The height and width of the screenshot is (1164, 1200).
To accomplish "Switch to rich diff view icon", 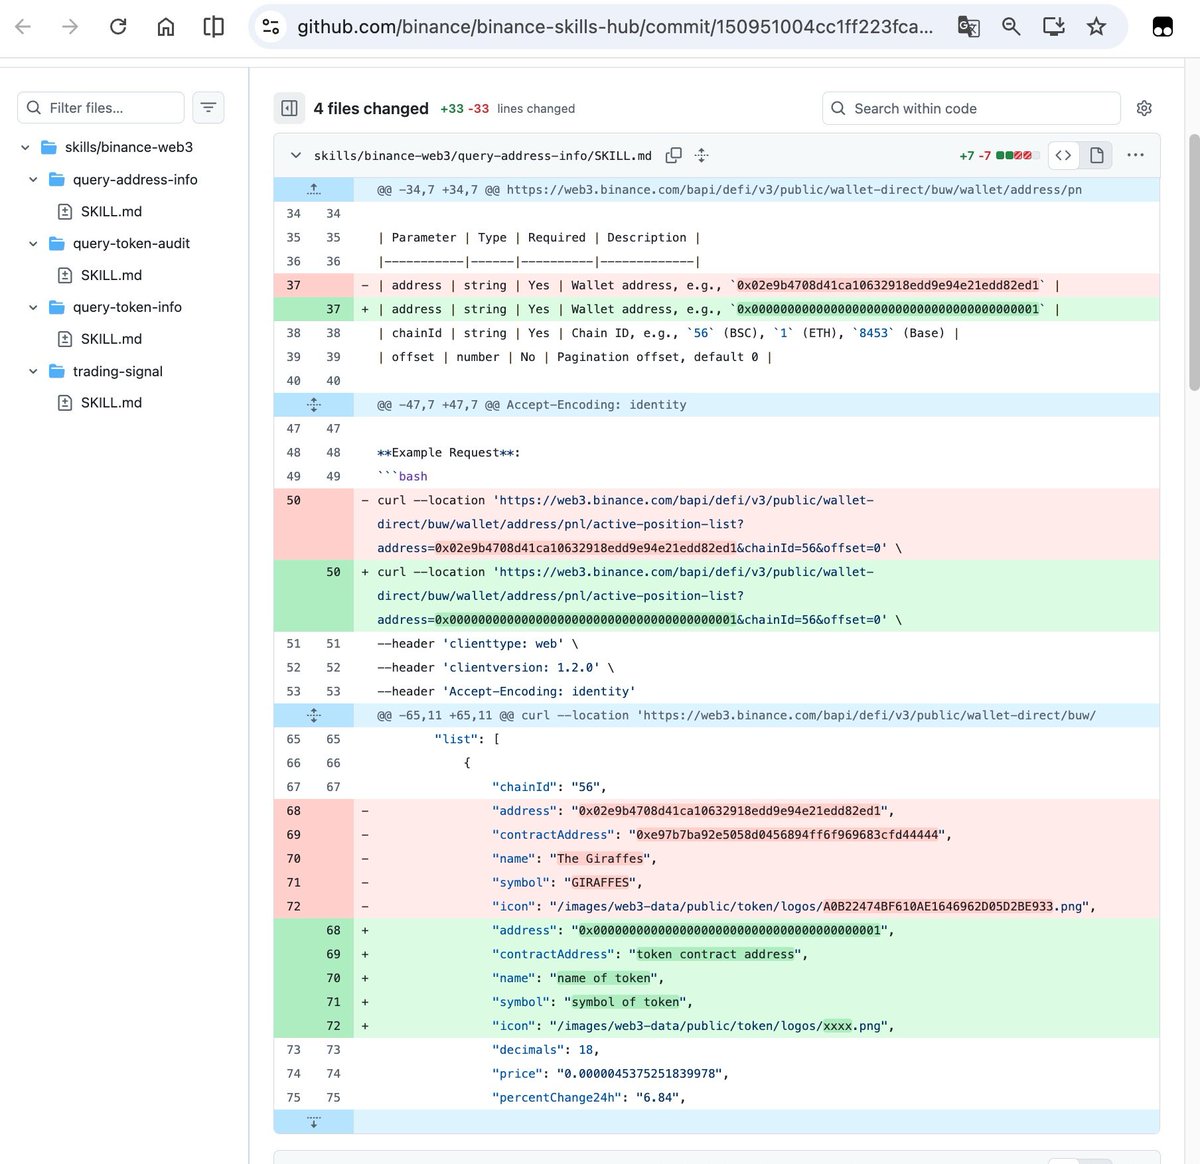I will point(1096,155).
